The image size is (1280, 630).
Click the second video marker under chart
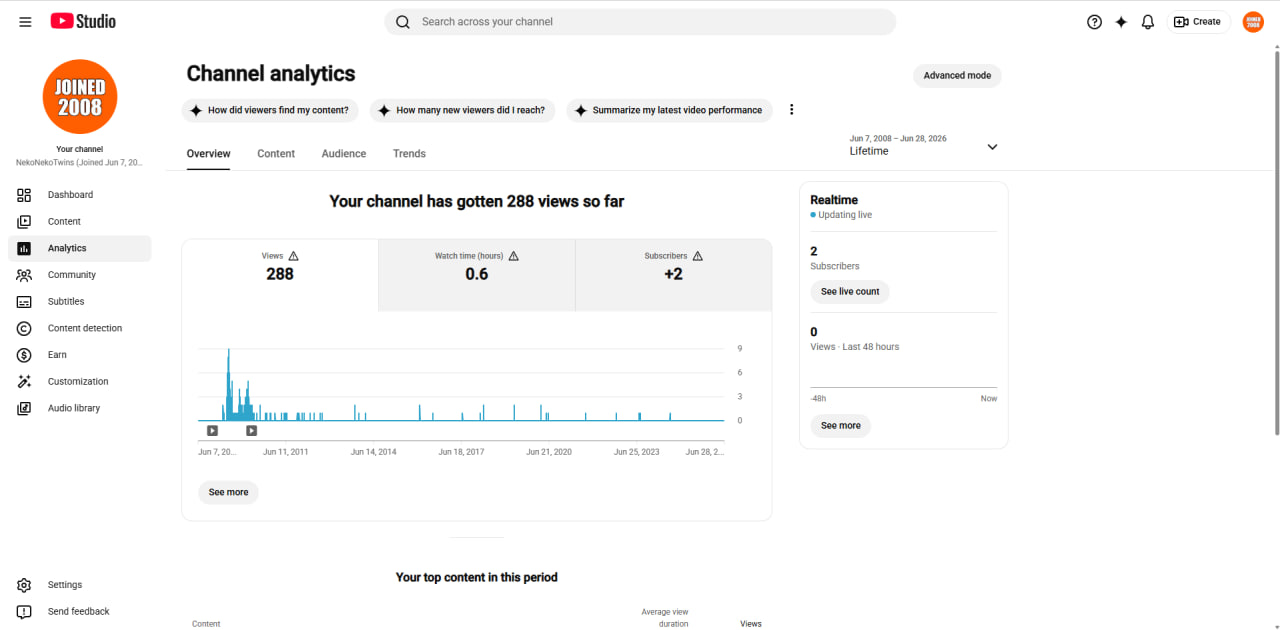(x=251, y=431)
